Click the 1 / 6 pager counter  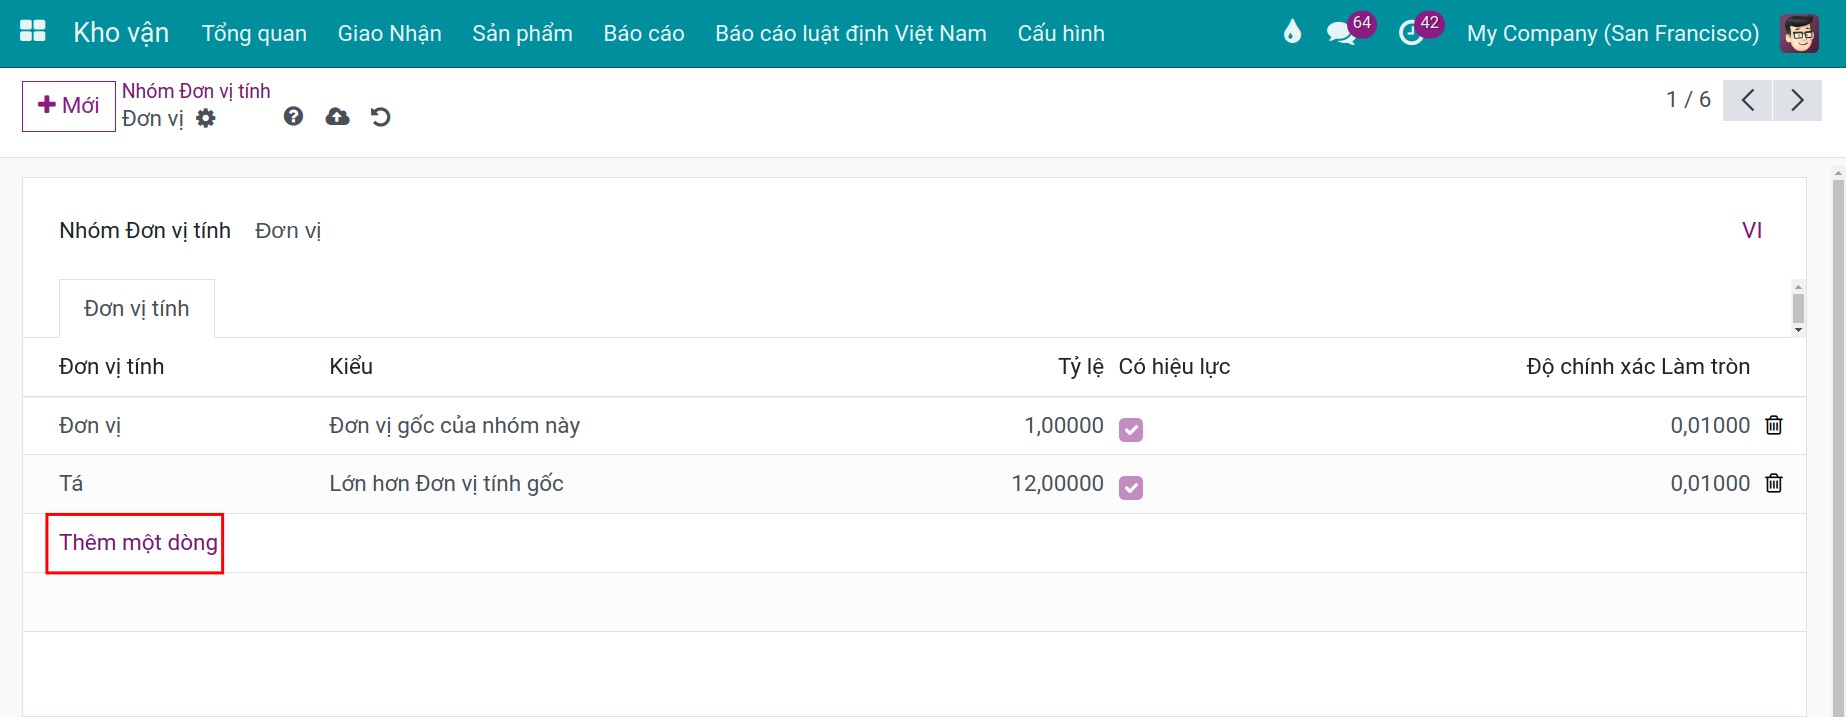1688,99
